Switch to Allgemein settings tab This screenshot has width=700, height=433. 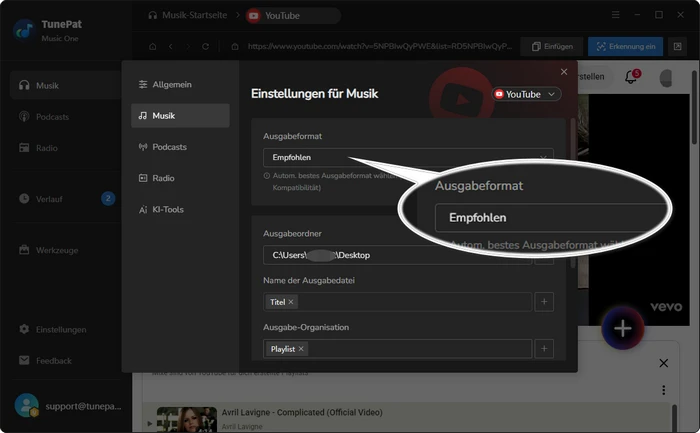[180, 84]
